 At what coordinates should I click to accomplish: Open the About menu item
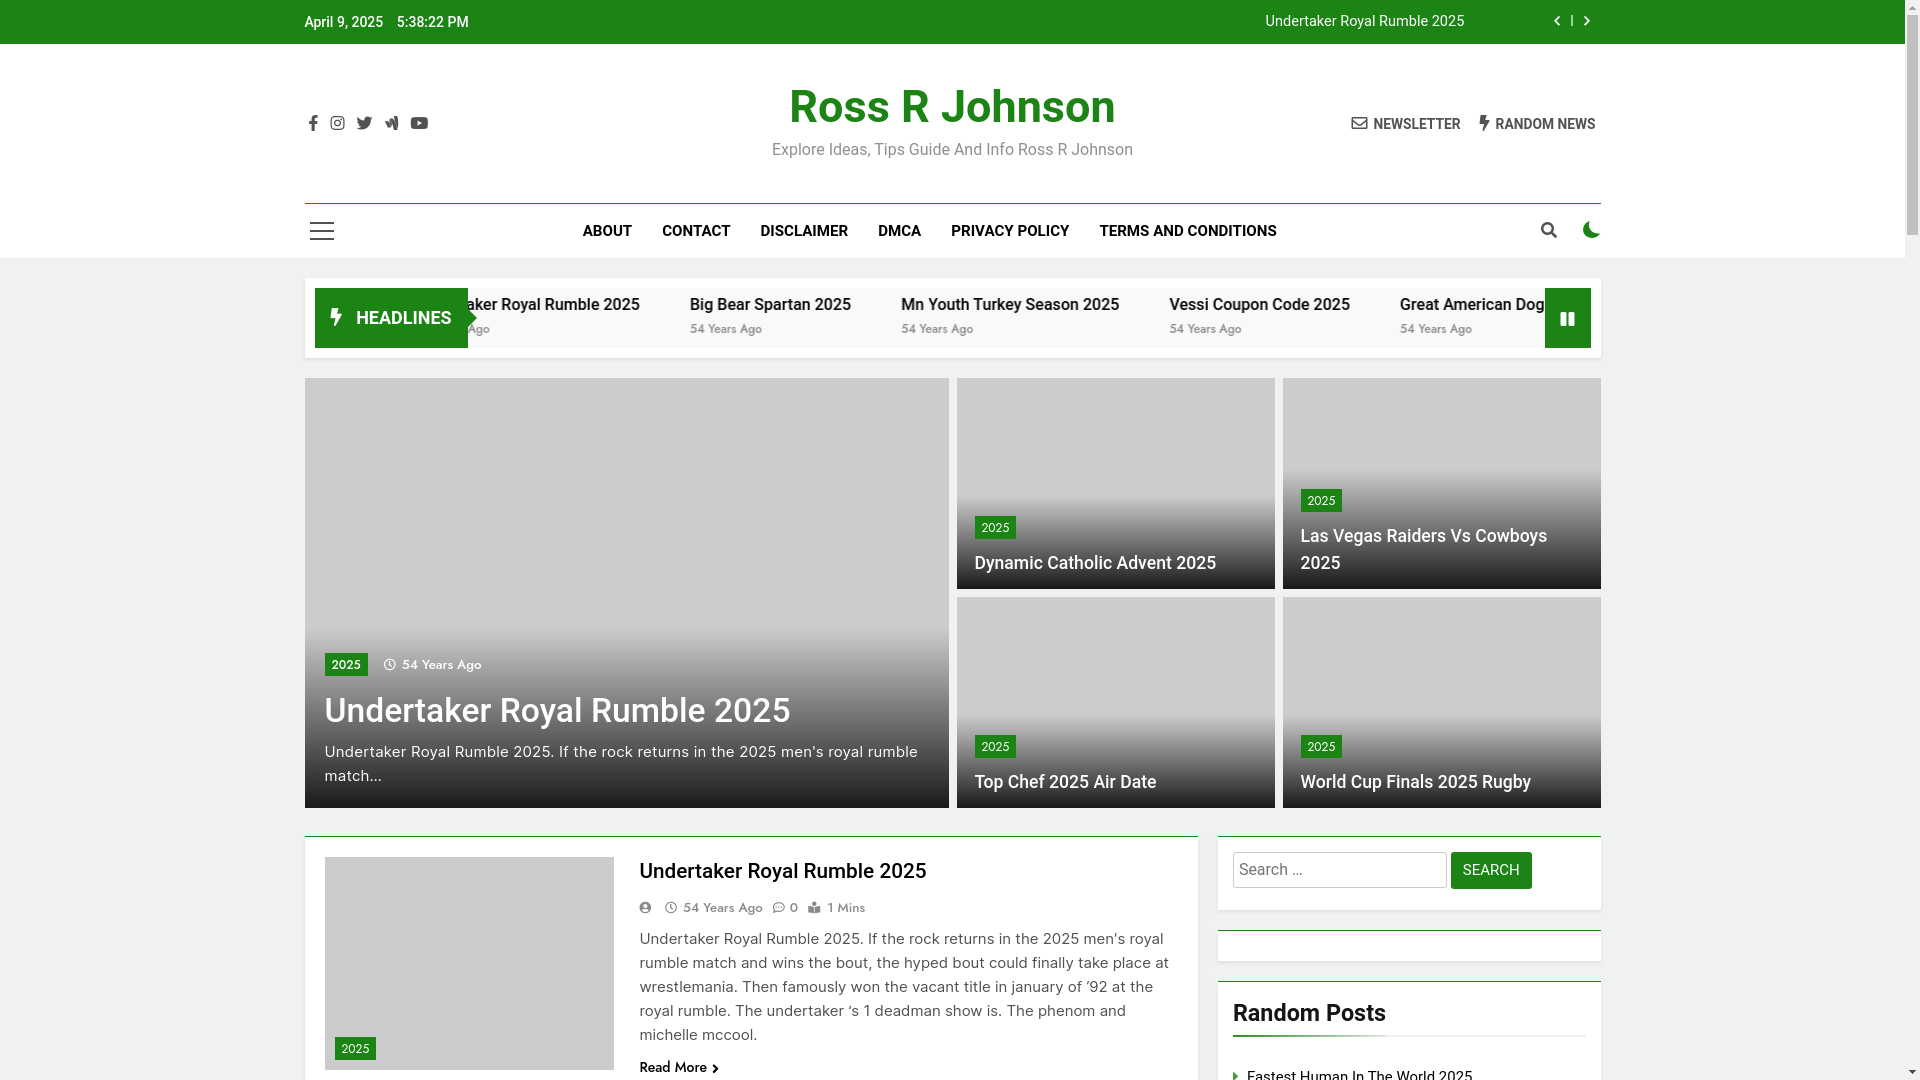[607, 231]
